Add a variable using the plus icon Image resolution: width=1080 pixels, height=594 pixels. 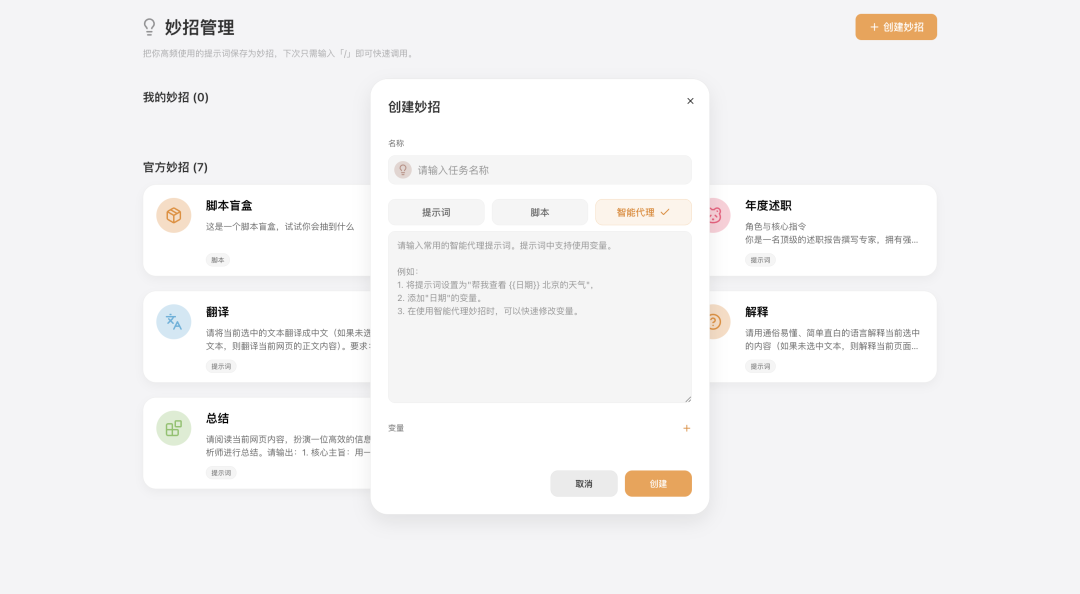[686, 428]
